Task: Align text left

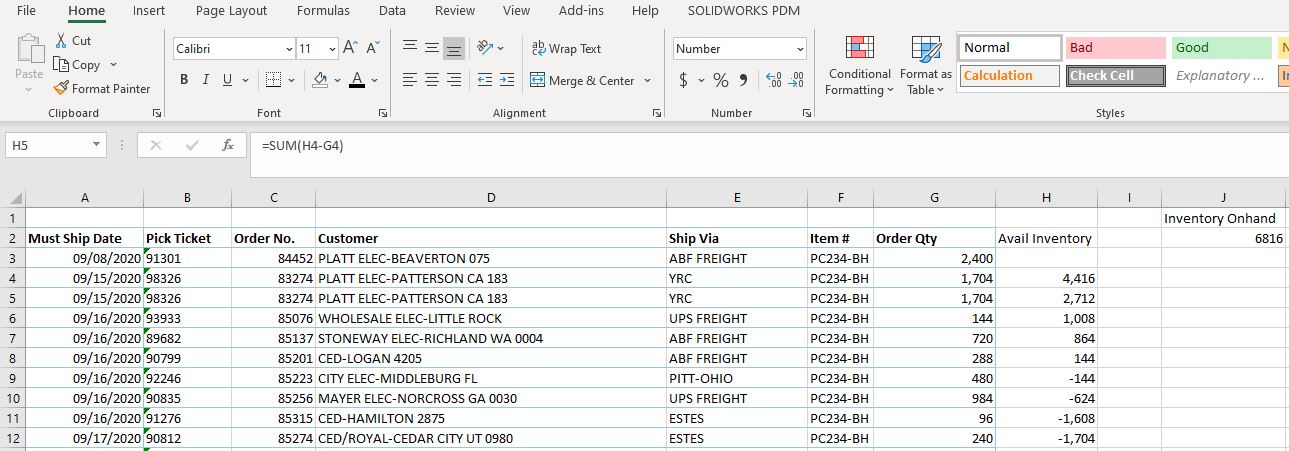Action: pos(410,80)
